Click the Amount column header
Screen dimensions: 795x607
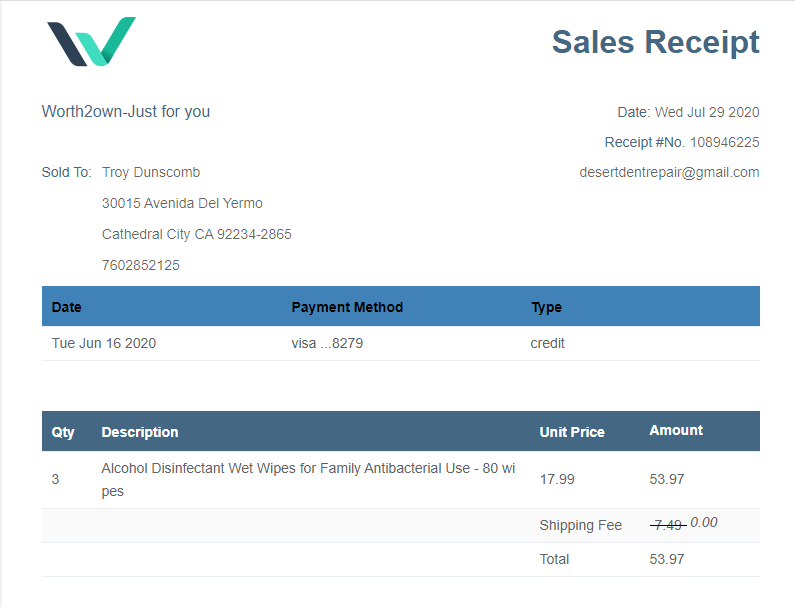(676, 431)
